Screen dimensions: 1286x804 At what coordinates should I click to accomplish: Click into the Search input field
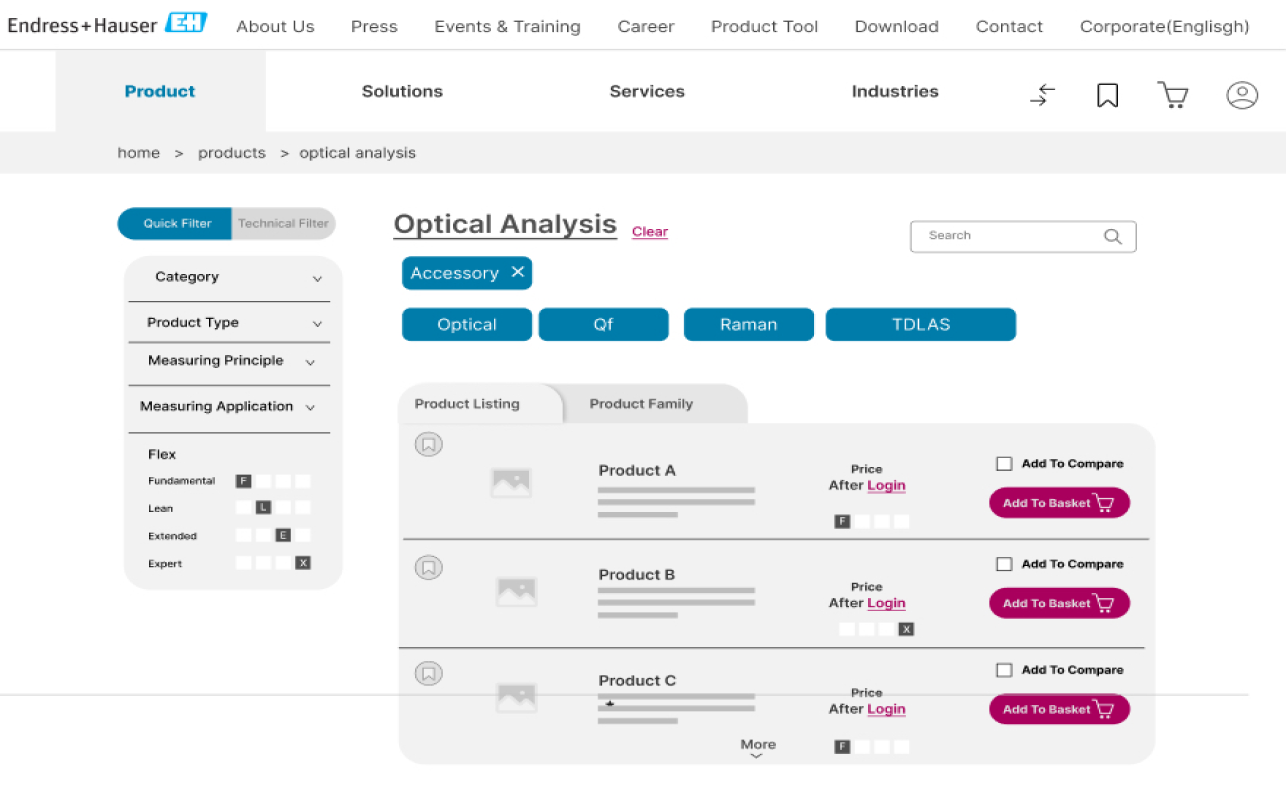(x=1005, y=236)
